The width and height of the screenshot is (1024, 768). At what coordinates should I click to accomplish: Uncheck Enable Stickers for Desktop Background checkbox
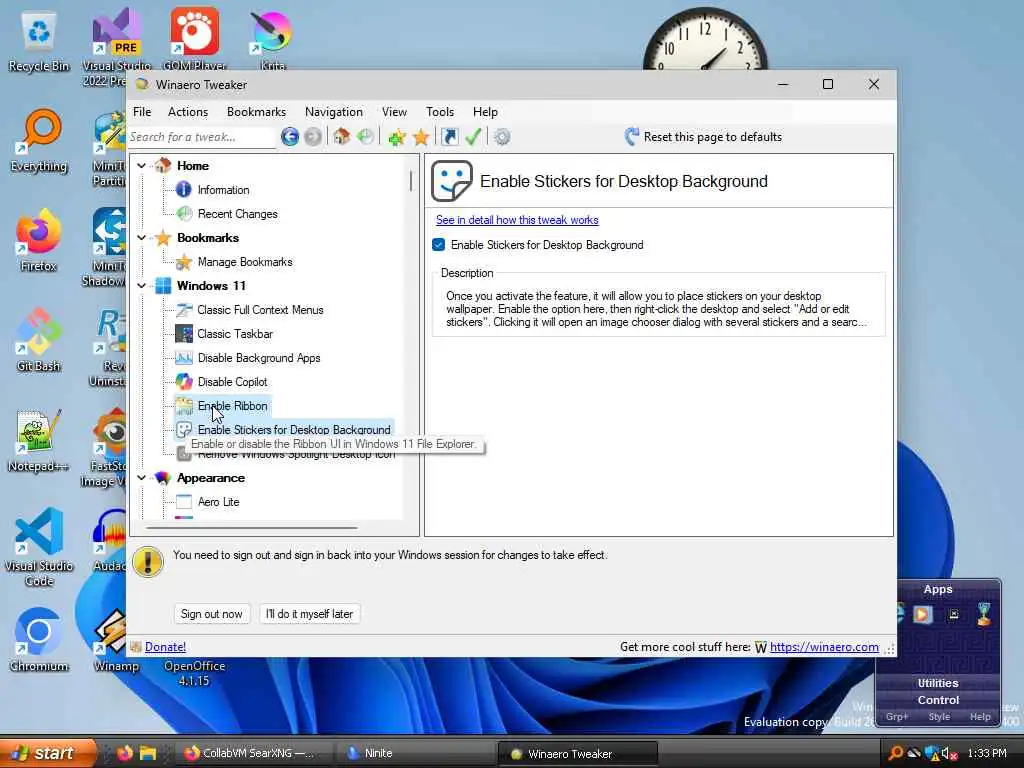pos(439,245)
